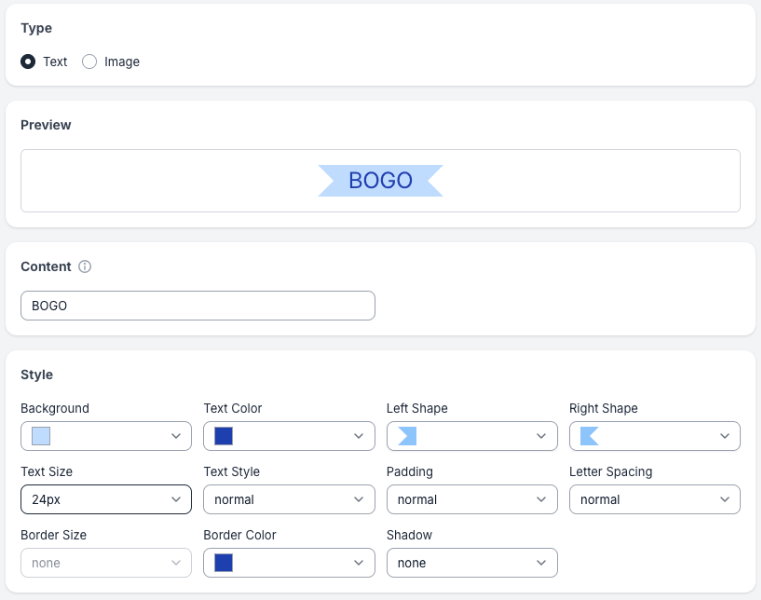Click the disabled Border Size dropdown
This screenshot has height=600, width=761.
coord(105,563)
